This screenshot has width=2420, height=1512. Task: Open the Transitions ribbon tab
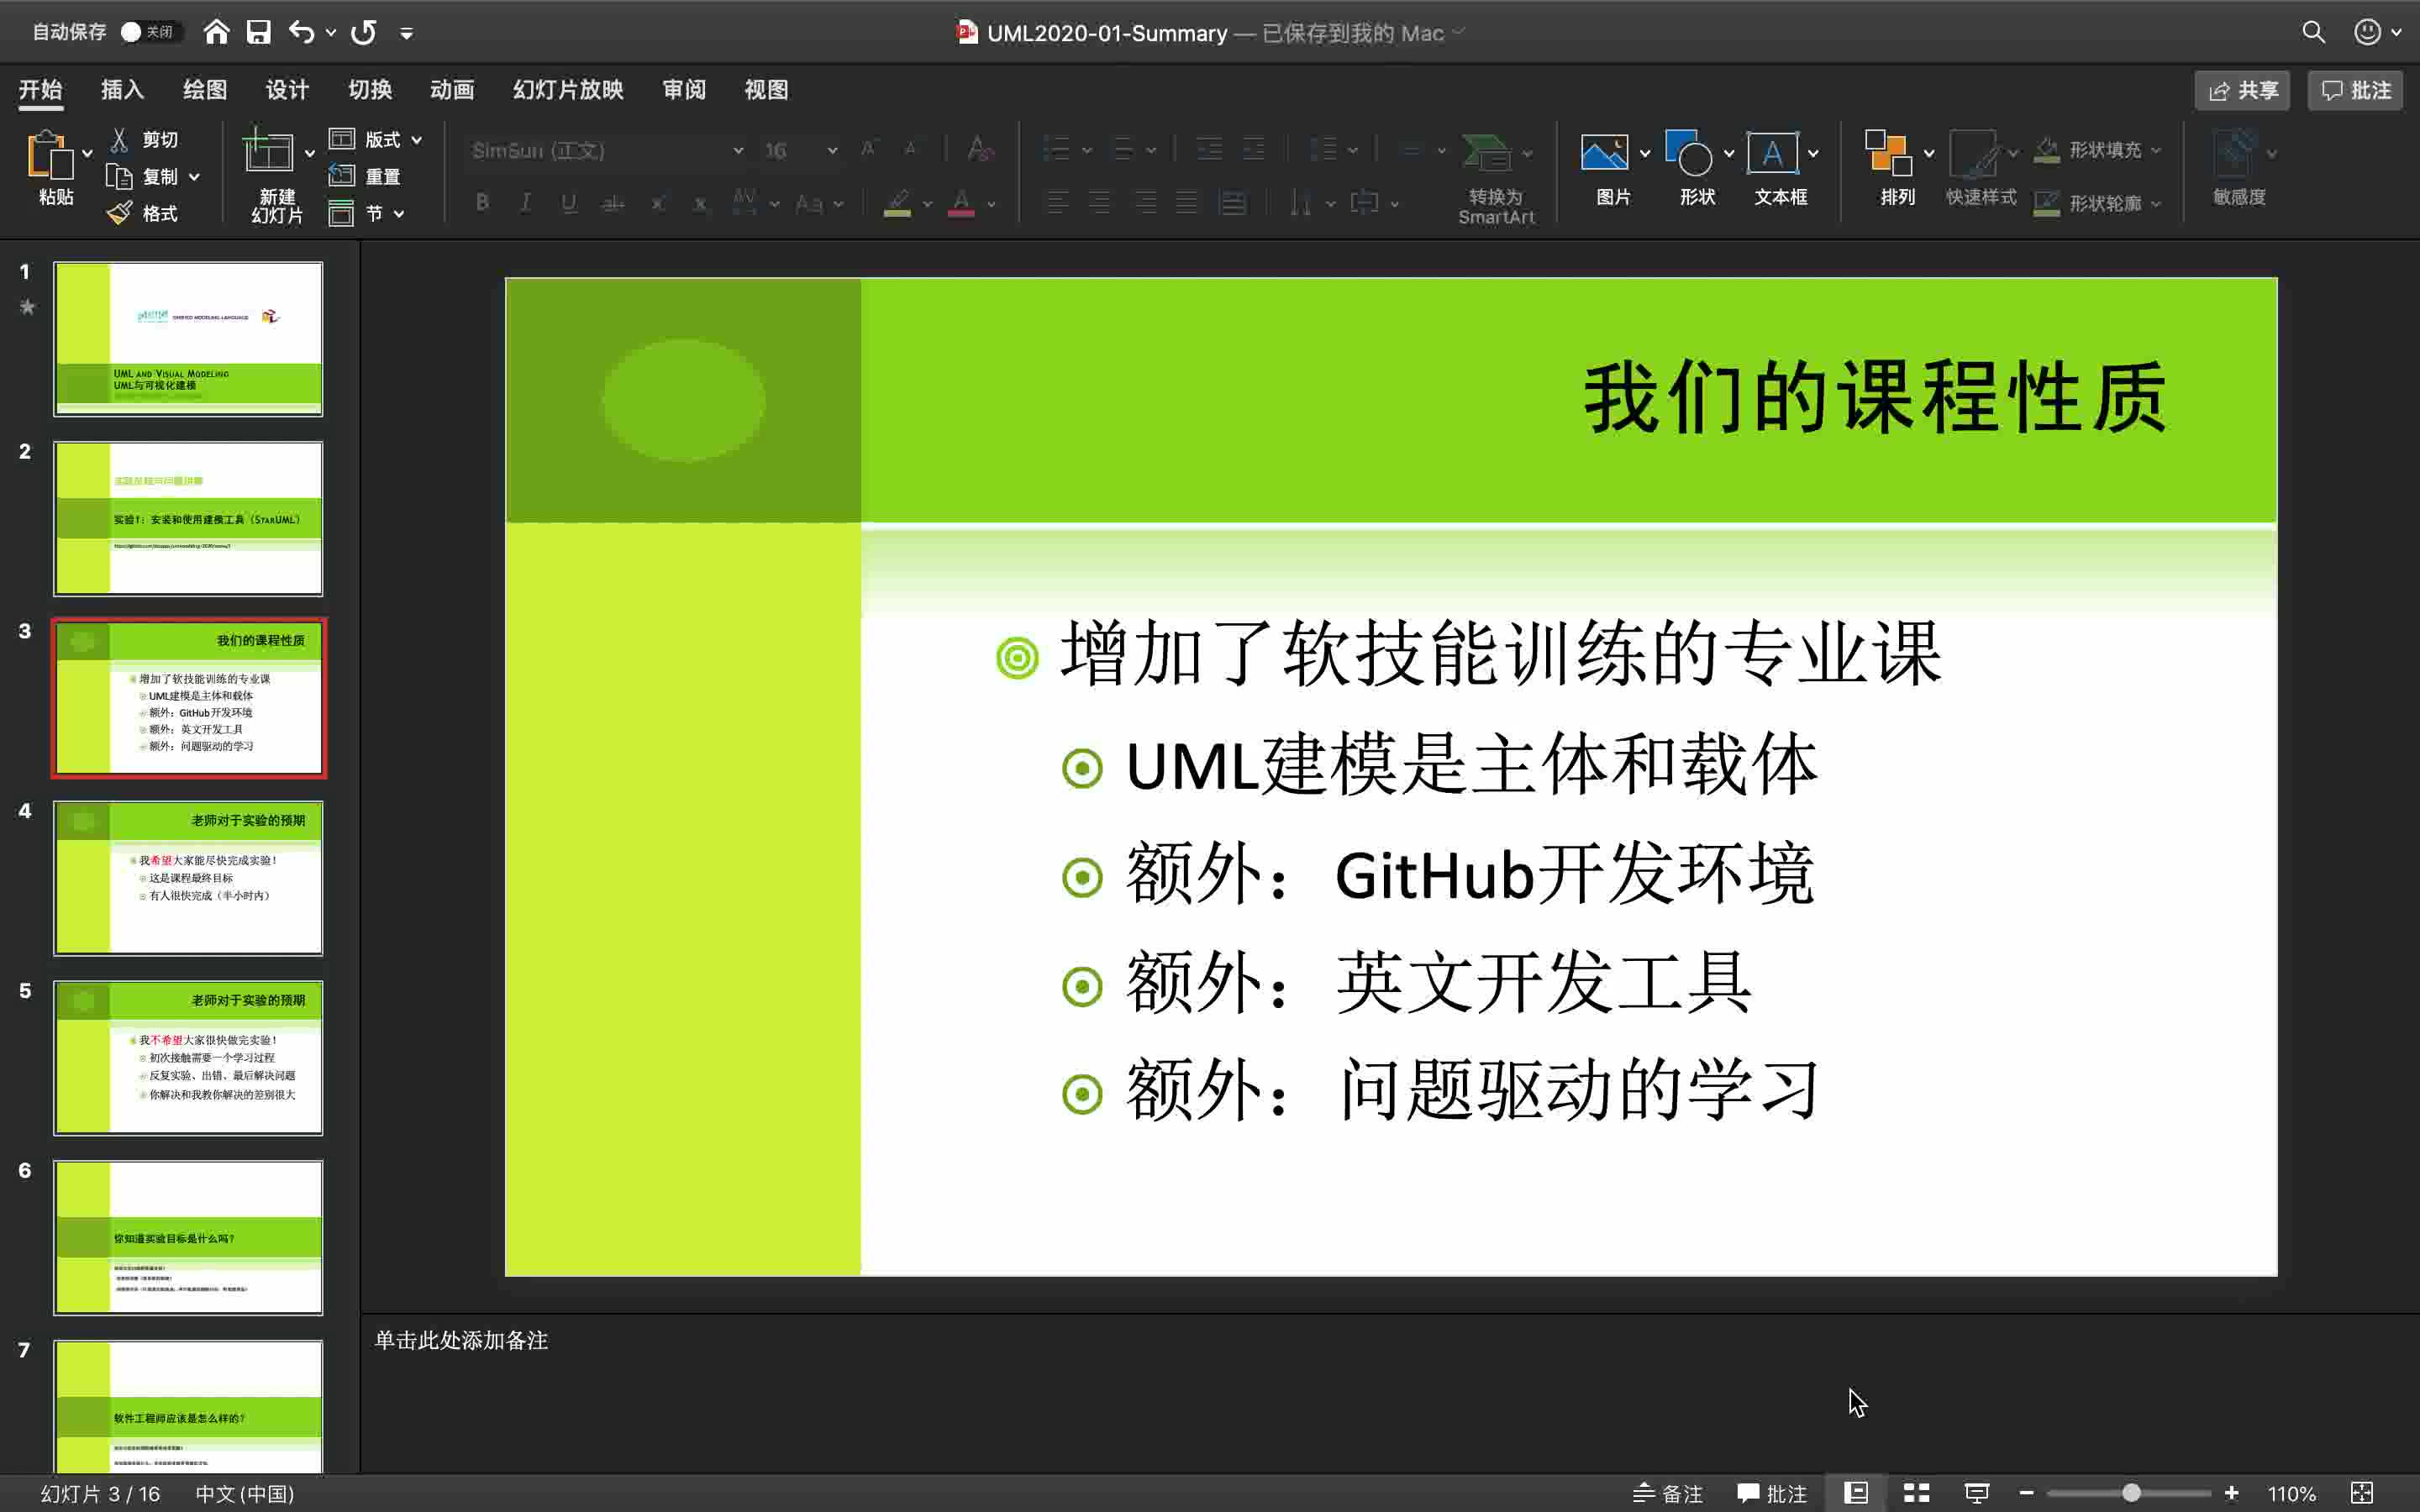click(370, 90)
